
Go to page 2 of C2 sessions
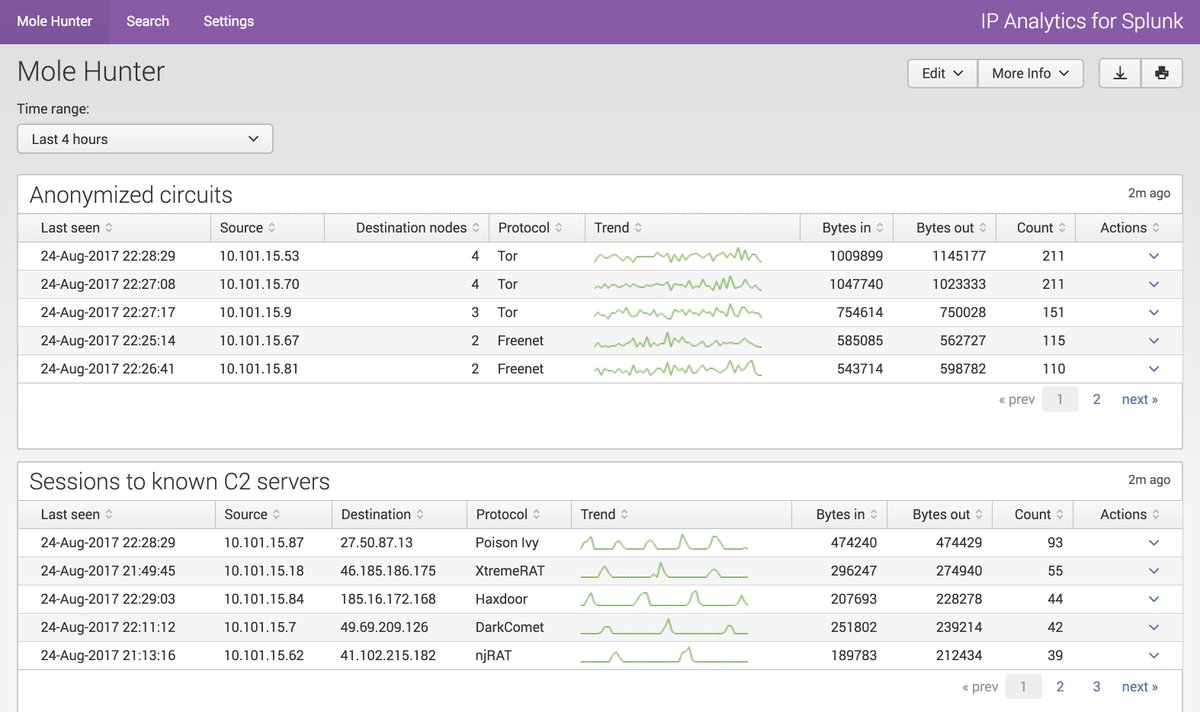point(1060,686)
